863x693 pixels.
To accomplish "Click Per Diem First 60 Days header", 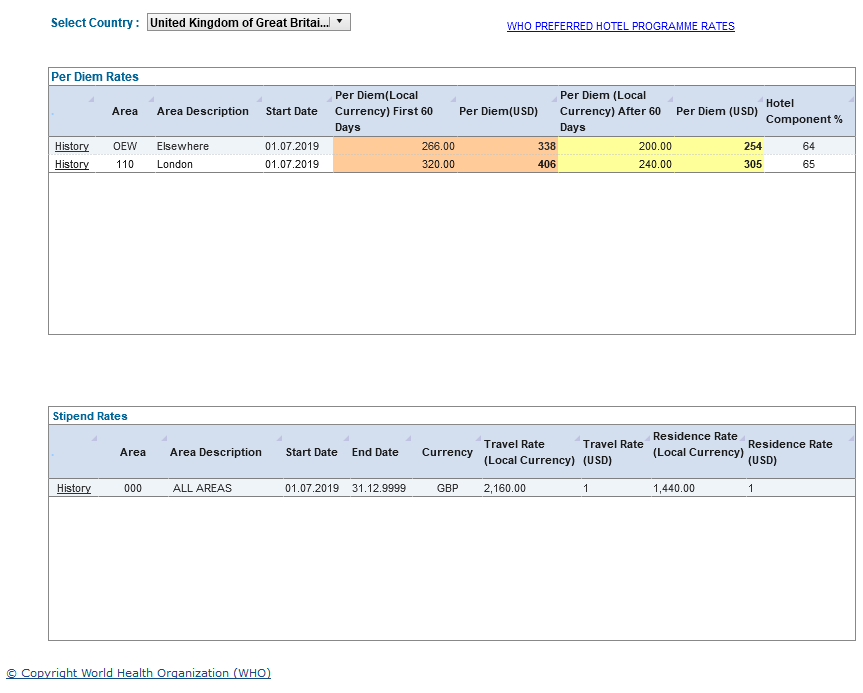I will 384,111.
